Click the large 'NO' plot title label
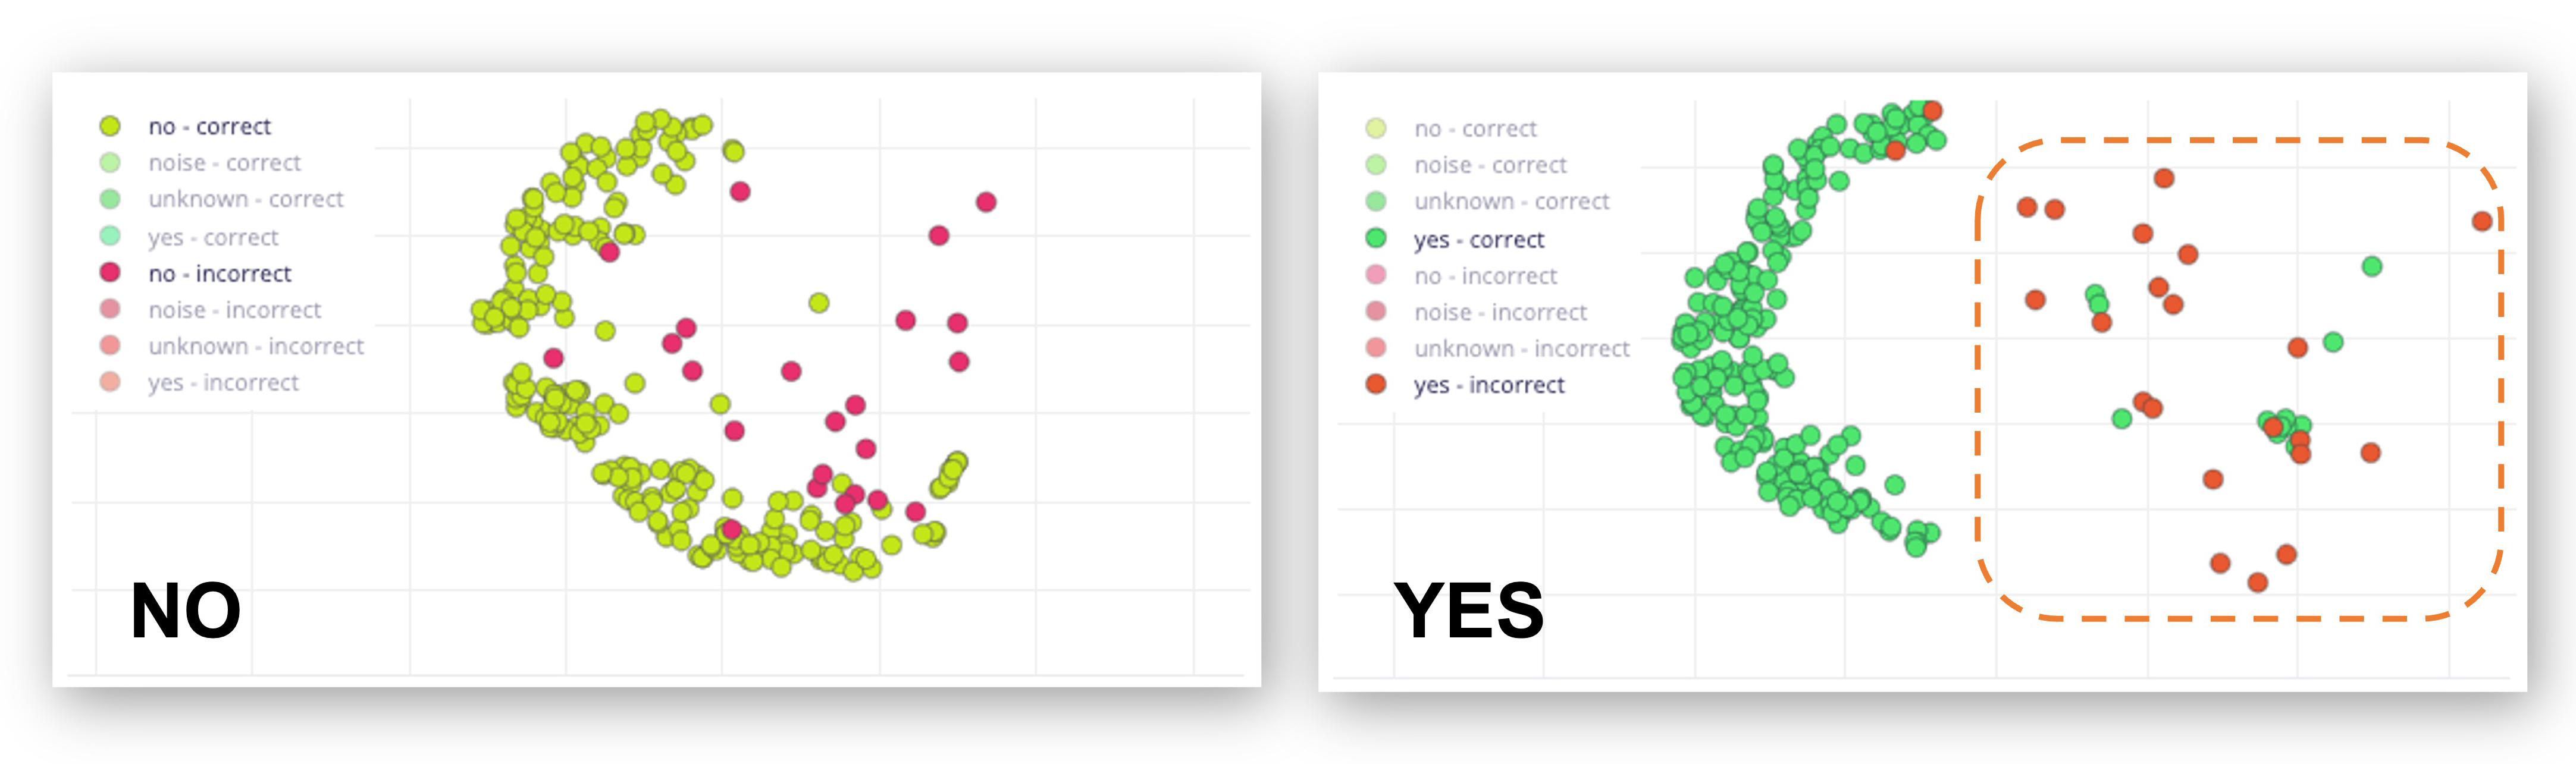 pyautogui.click(x=186, y=610)
